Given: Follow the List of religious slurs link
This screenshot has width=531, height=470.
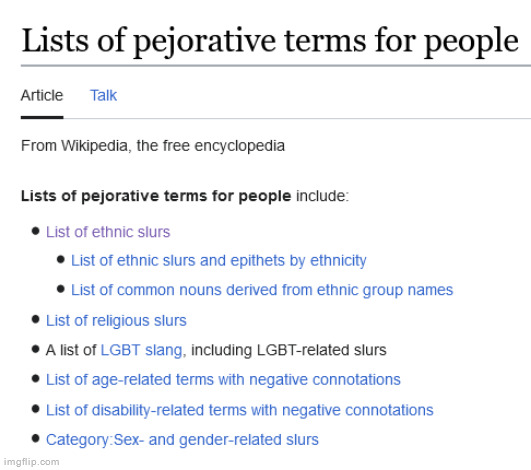Looking at the screenshot, I should tap(116, 321).
